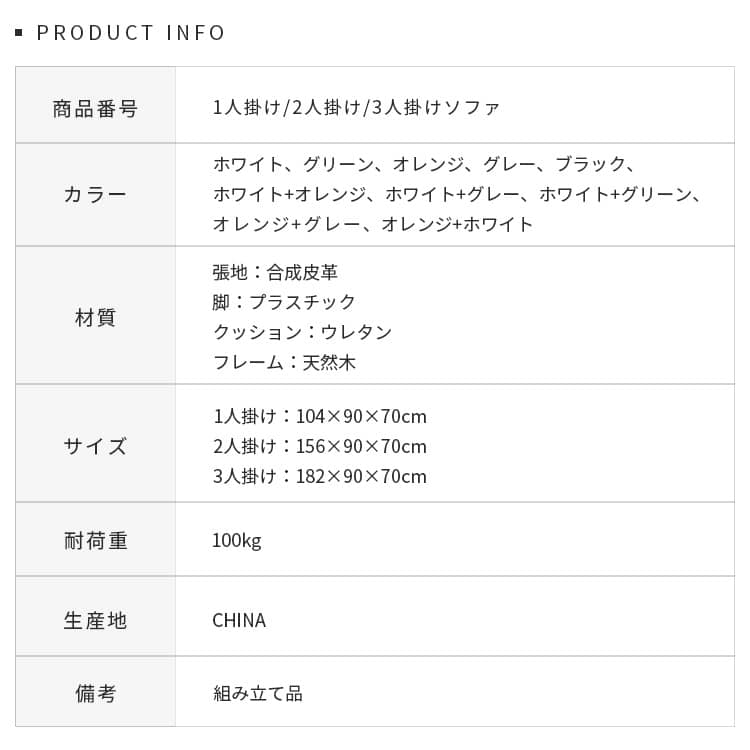Click the CHINA origin value
750x750 pixels.
tap(239, 620)
